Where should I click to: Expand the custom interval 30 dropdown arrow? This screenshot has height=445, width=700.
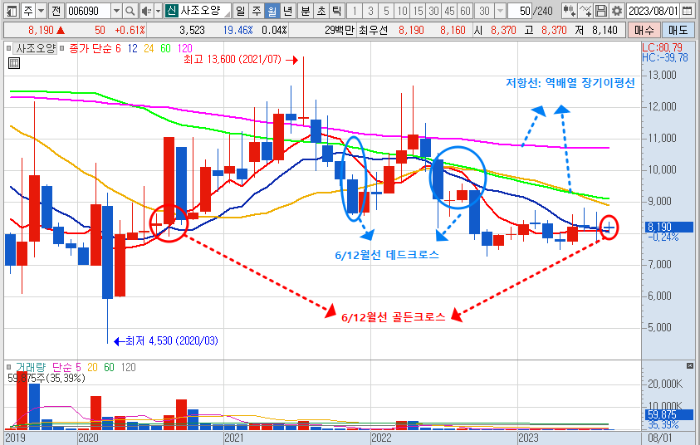click(x=500, y=10)
